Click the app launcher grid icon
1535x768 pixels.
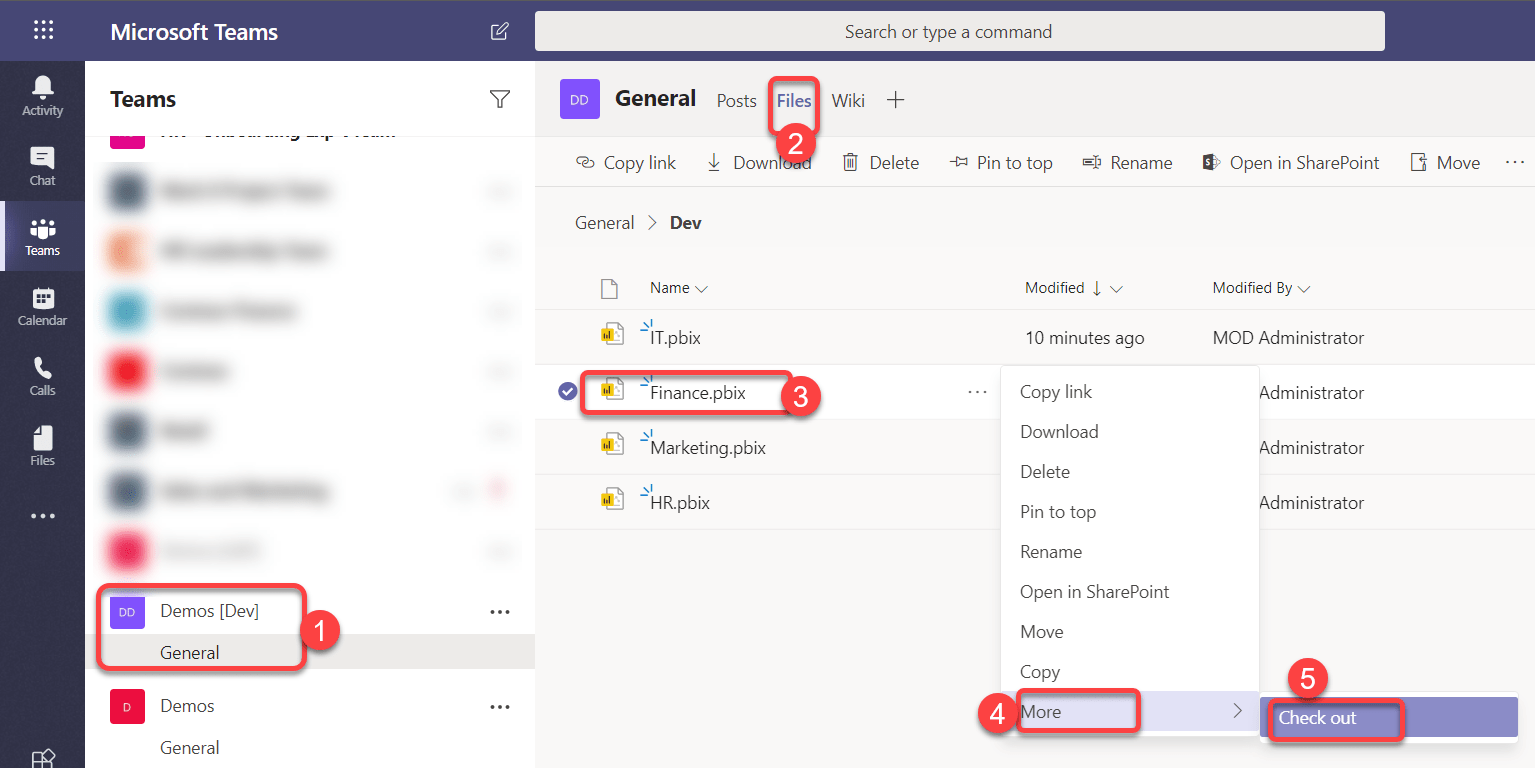[43, 31]
